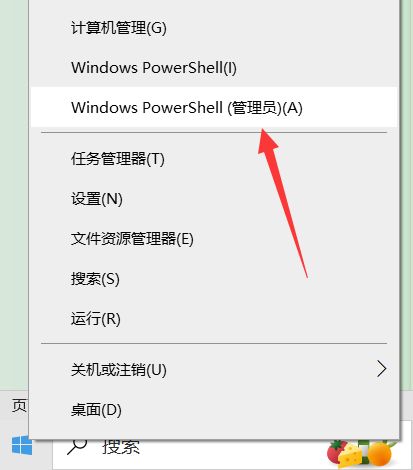Expand the 关机或注销 submenu chevron arrow
Viewport: 413px width, 470px height.
point(382,369)
